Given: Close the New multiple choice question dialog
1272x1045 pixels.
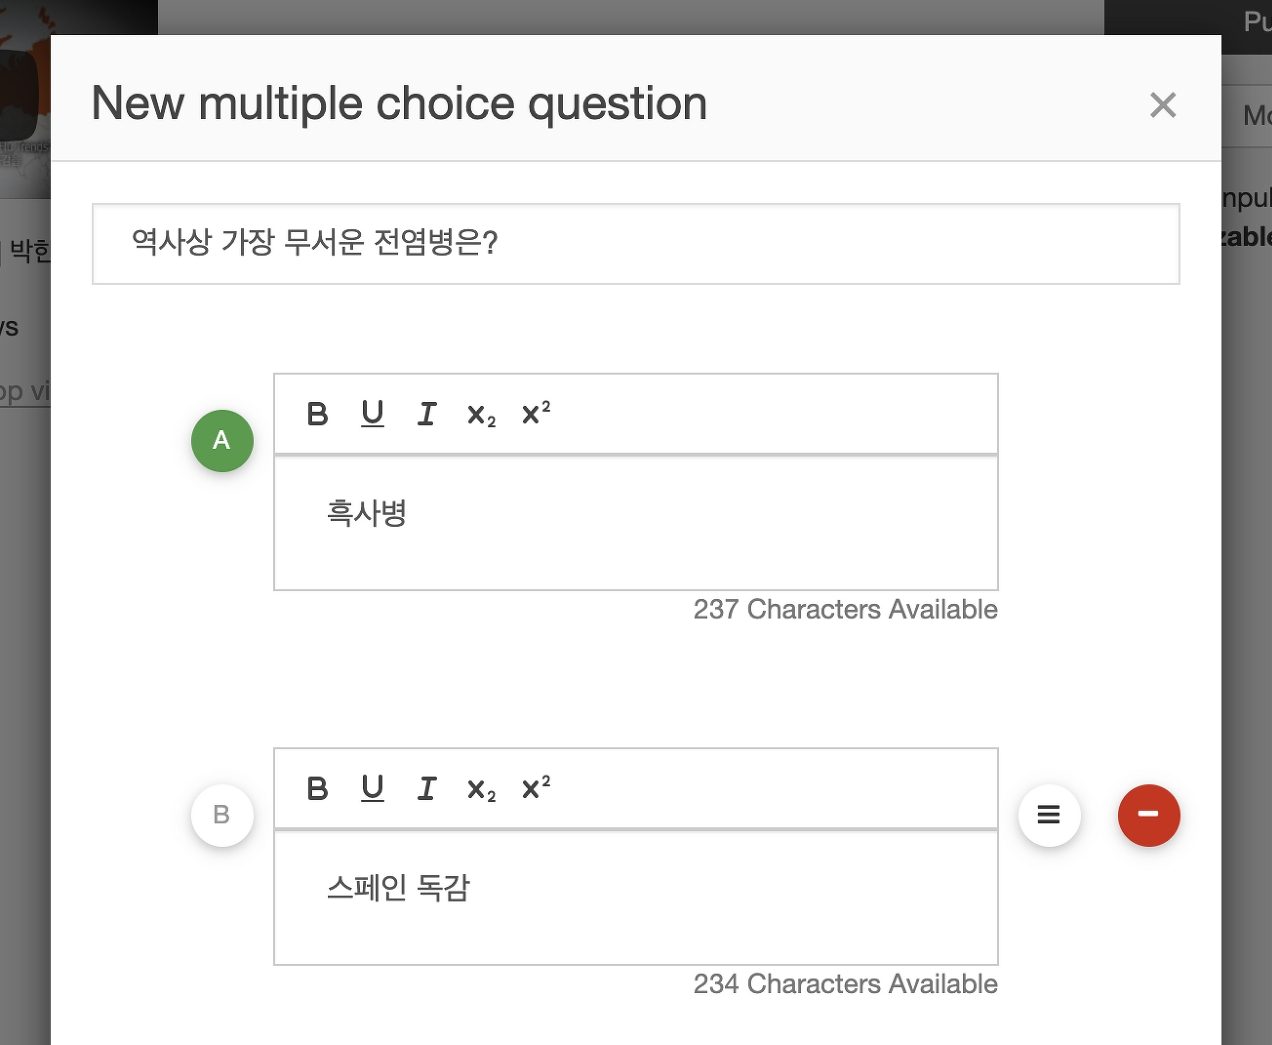Looking at the screenshot, I should click(1162, 105).
